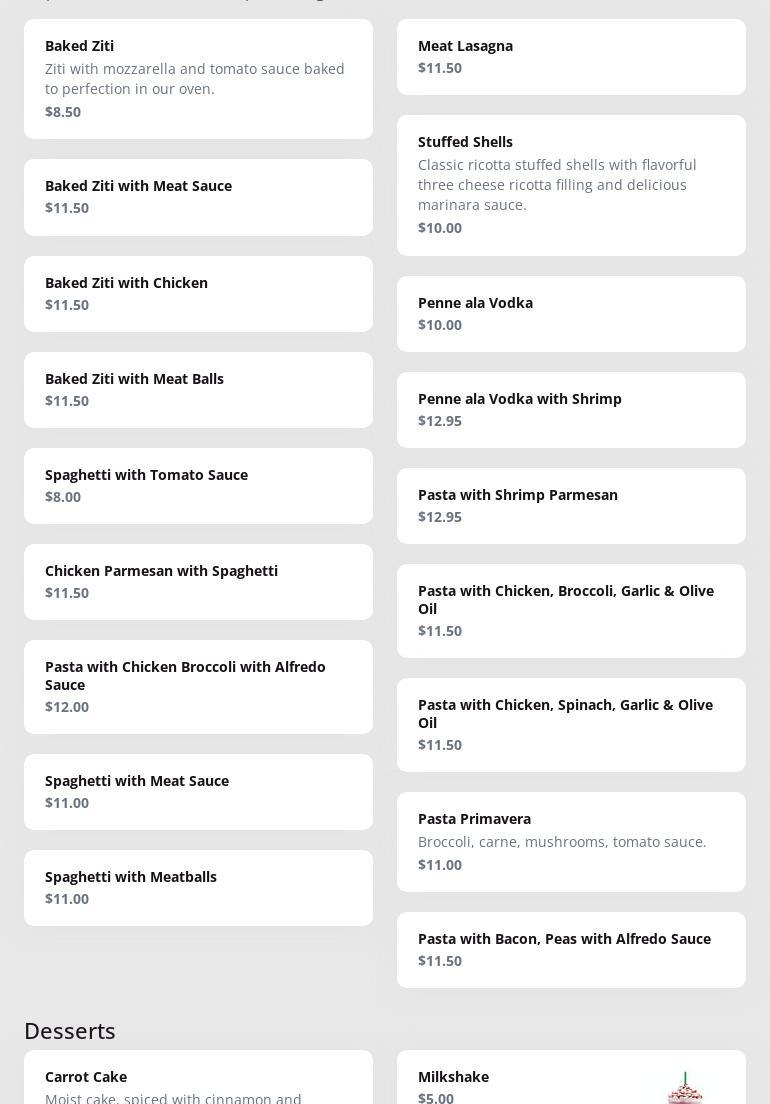Select Spaghetti with Meat Sauce
770x1104 pixels.
[198, 792]
